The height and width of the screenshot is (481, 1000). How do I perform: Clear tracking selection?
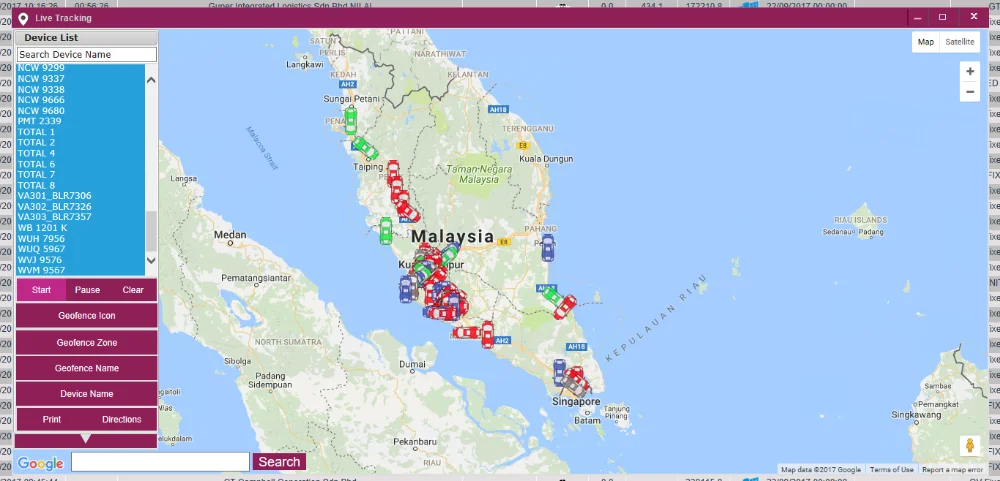133,290
